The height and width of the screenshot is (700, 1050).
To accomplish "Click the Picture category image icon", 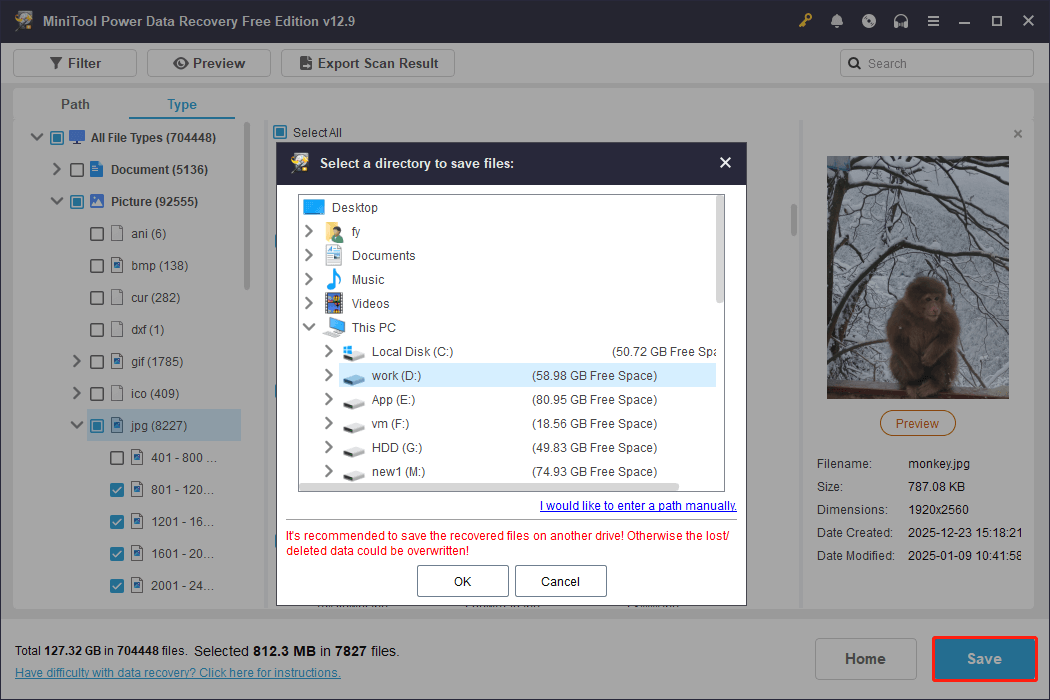I will click(x=96, y=201).
